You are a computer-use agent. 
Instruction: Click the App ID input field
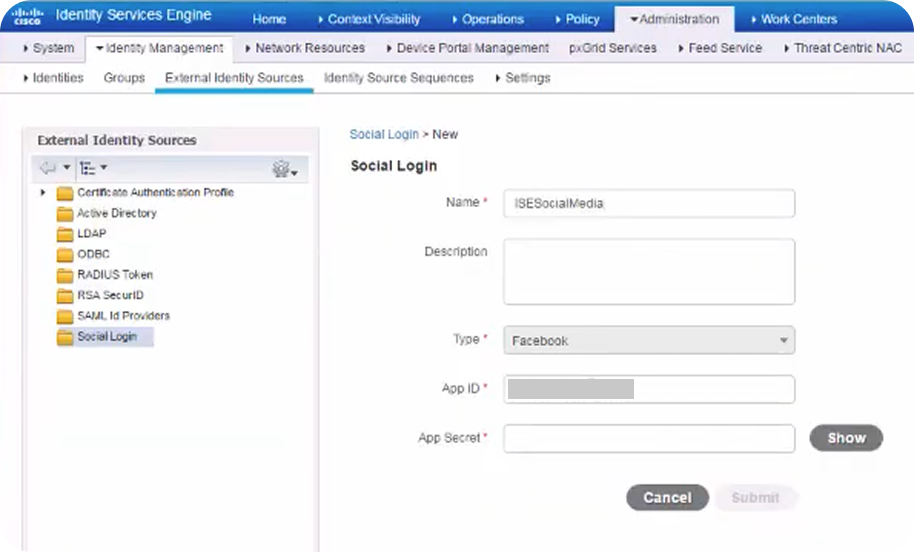[649, 389]
